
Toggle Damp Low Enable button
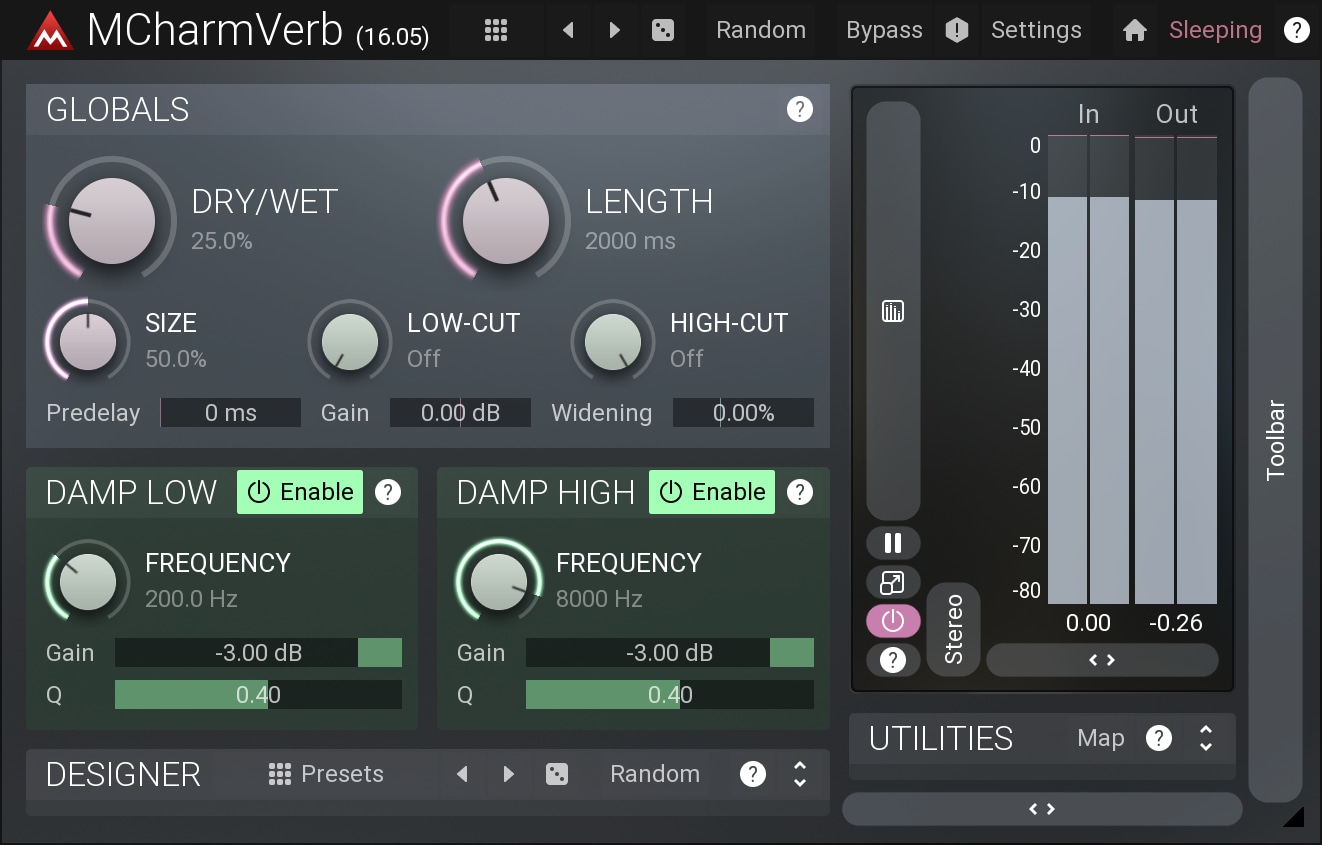pos(300,492)
